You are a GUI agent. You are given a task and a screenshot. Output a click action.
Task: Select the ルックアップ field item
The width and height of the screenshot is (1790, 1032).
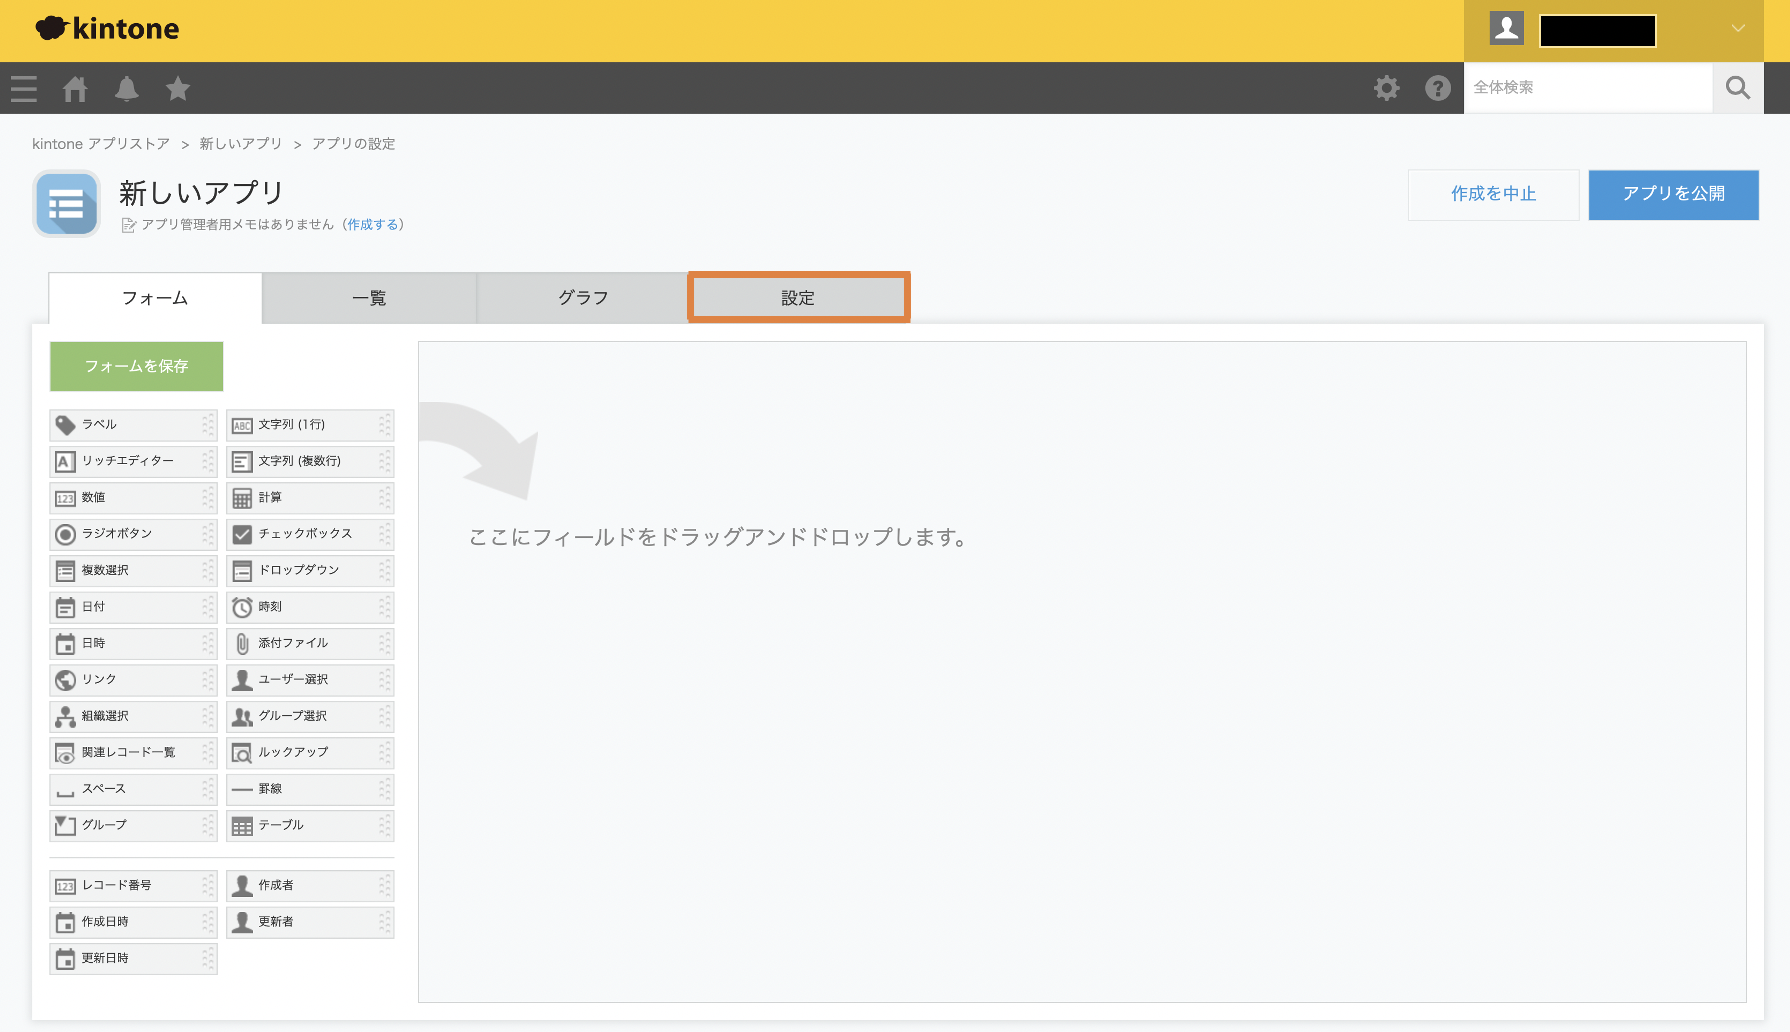tap(309, 752)
